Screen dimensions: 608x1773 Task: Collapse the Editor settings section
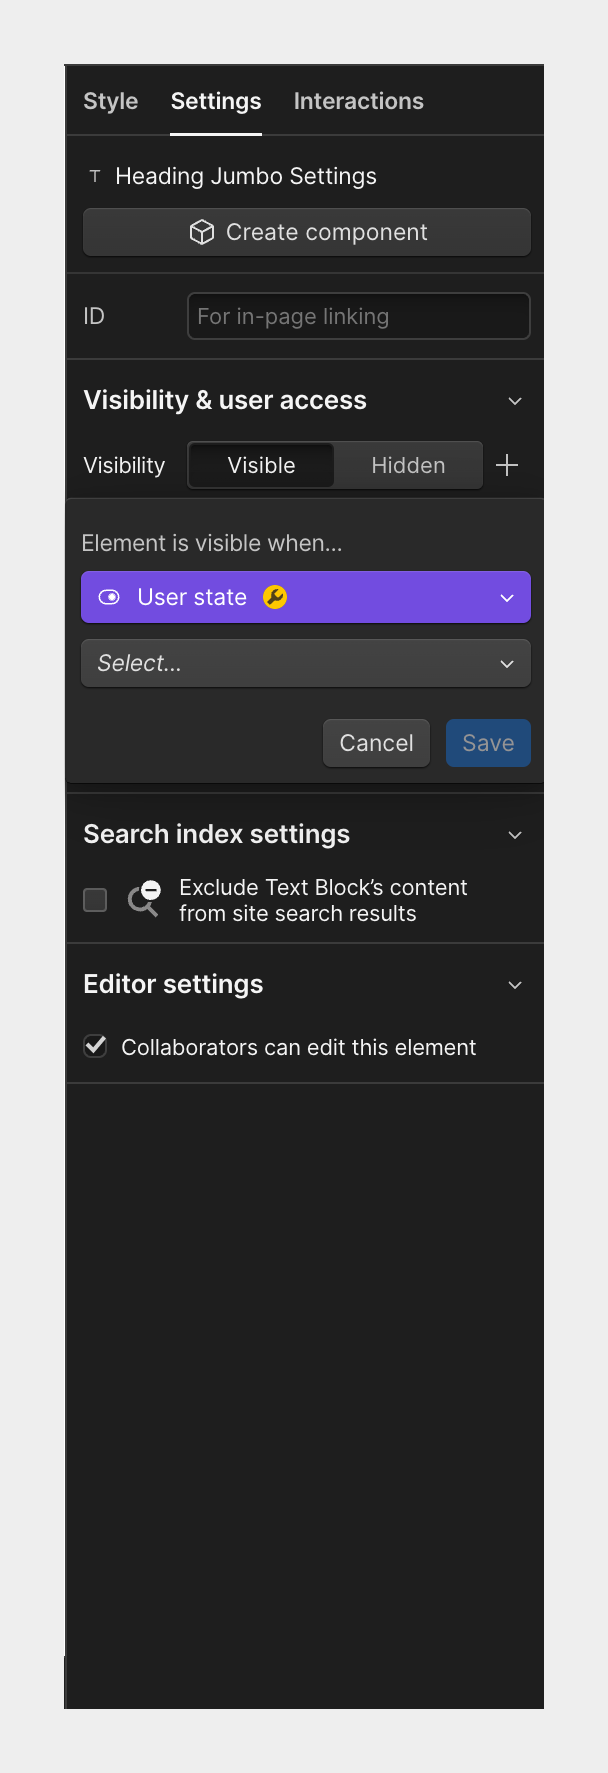click(x=514, y=985)
